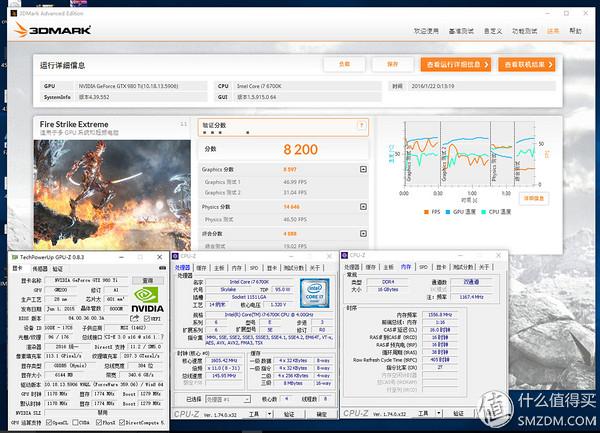Expand the Graphics score section

pos(364,169)
